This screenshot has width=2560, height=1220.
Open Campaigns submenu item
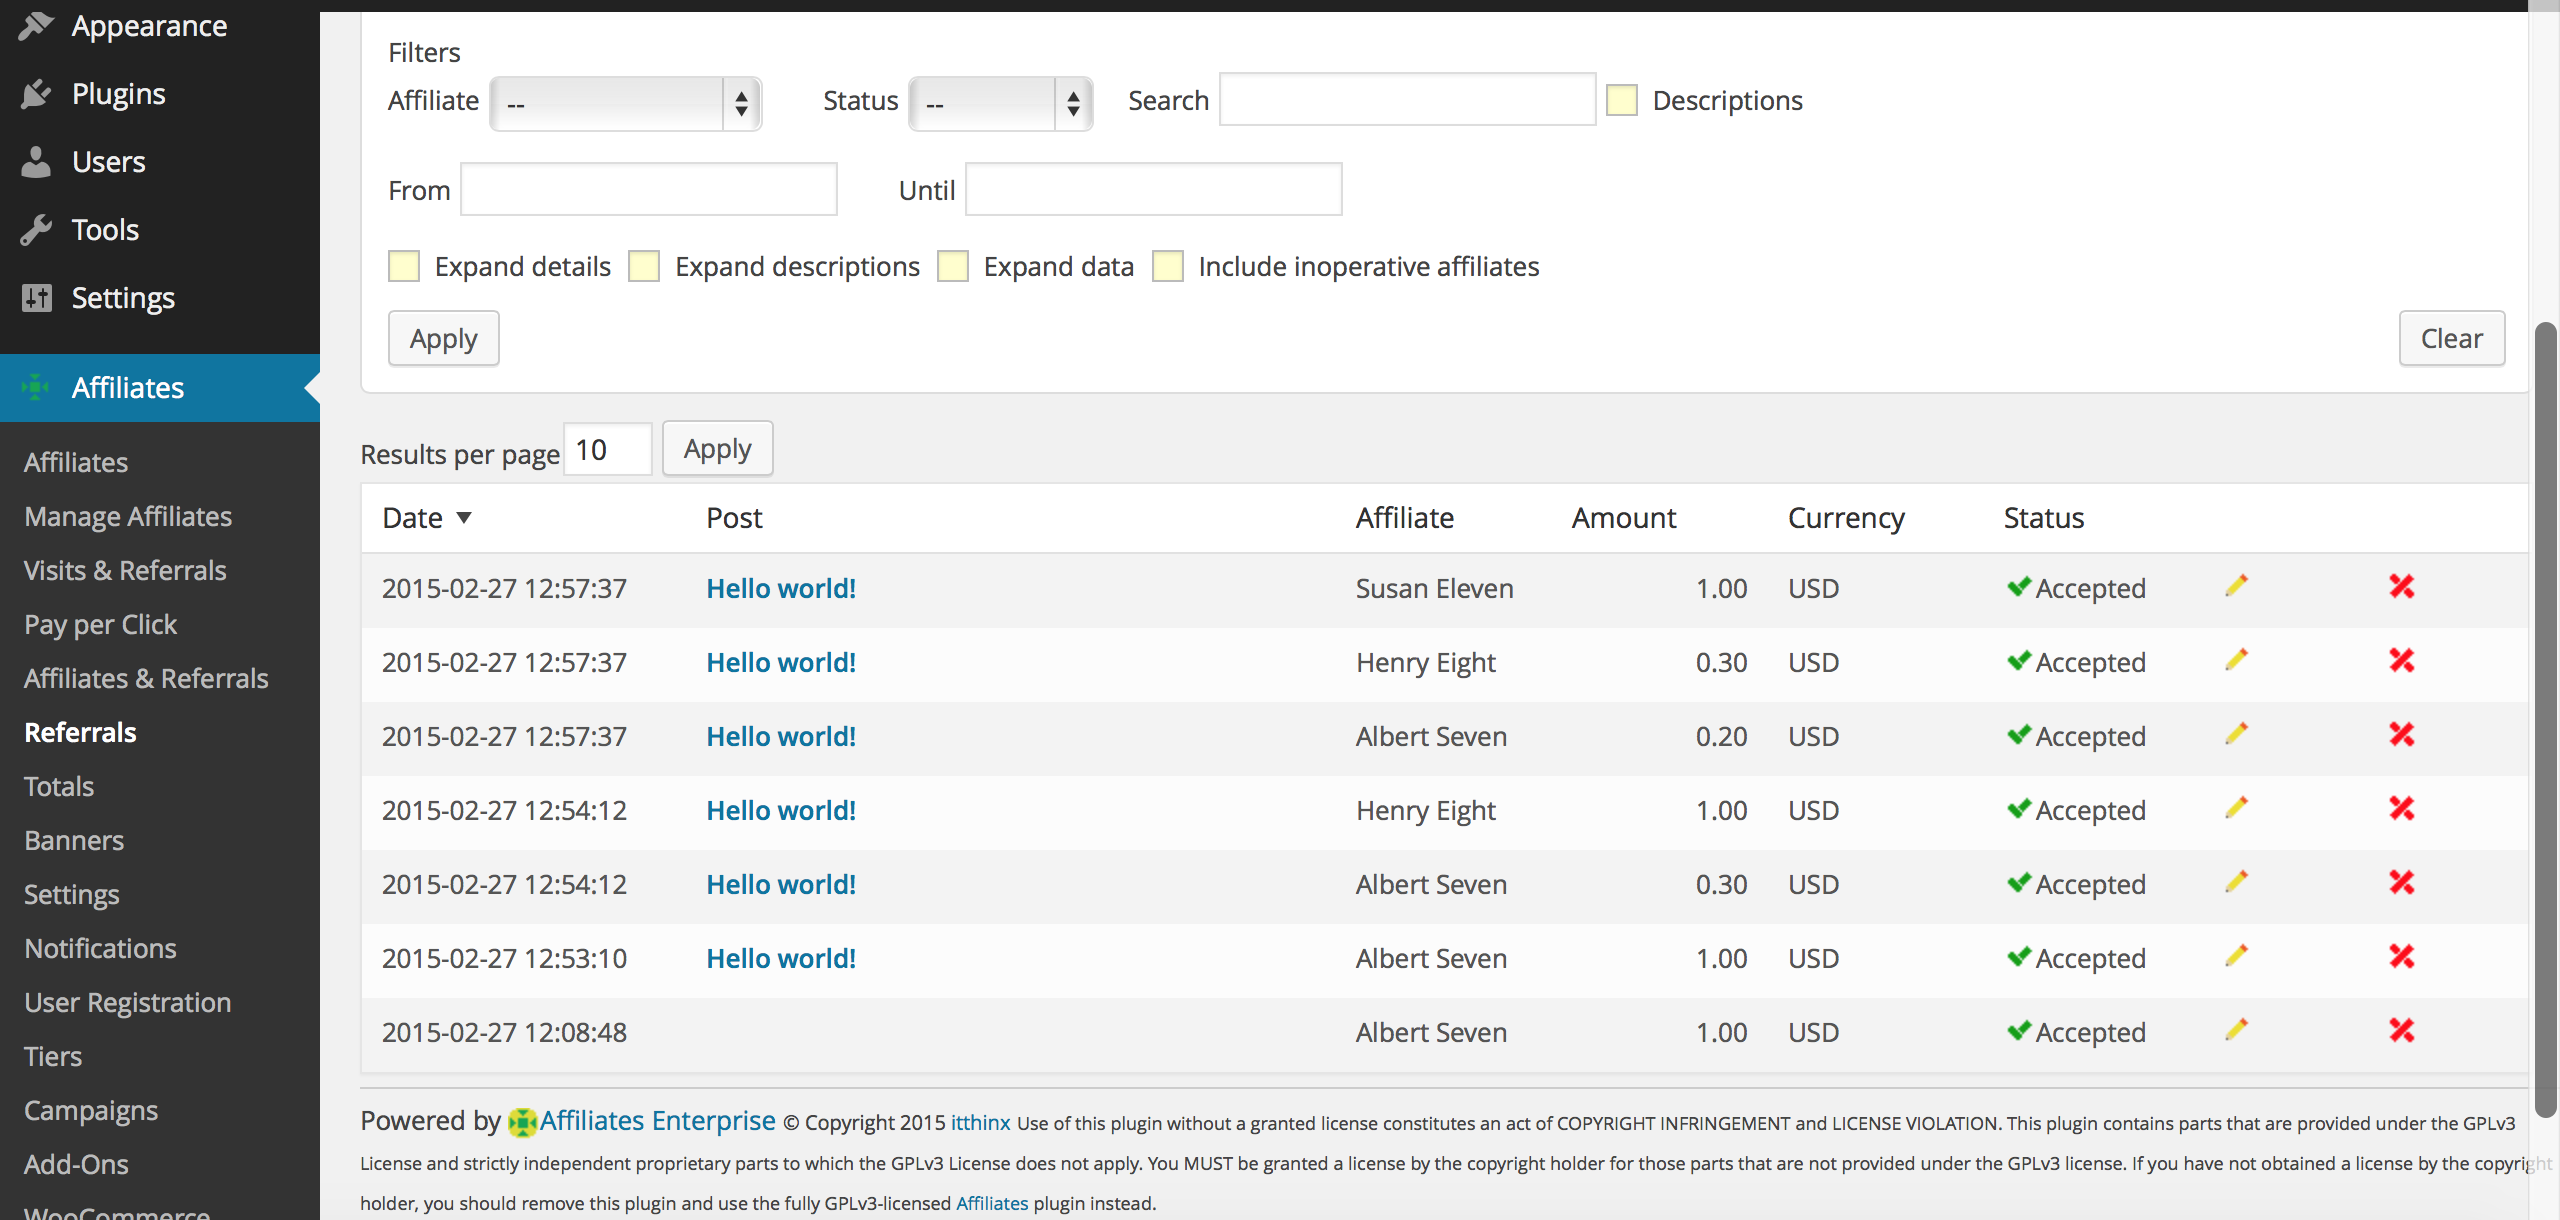[x=91, y=1110]
